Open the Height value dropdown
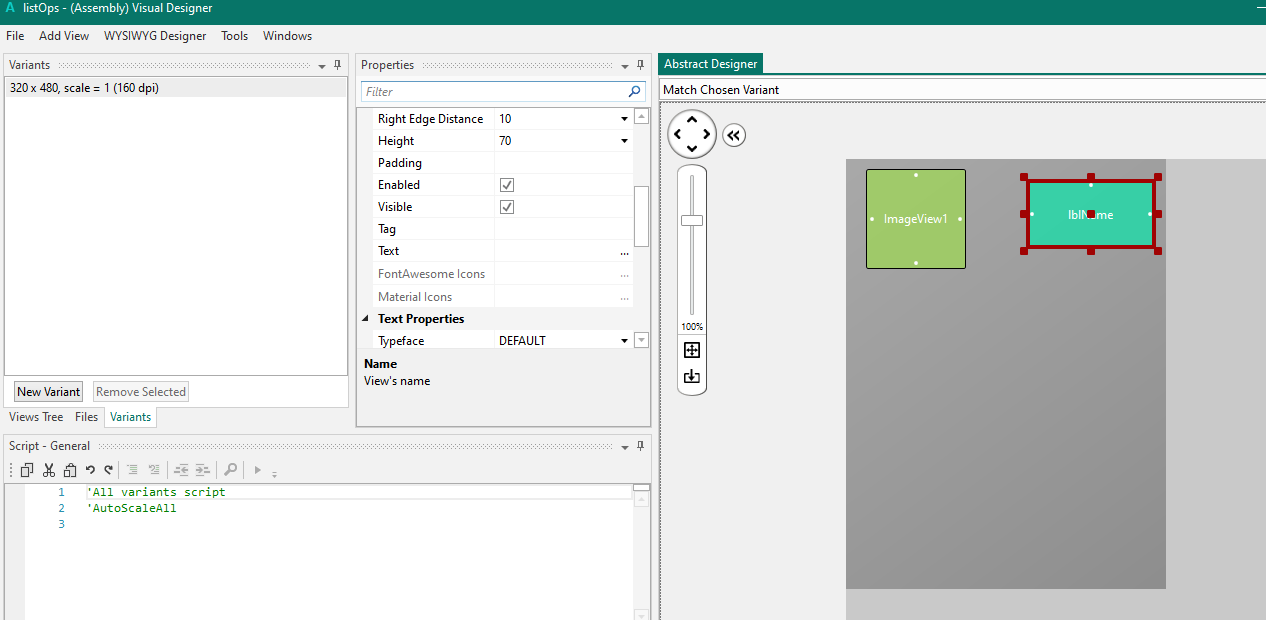Viewport: 1266px width, 620px height. point(624,141)
